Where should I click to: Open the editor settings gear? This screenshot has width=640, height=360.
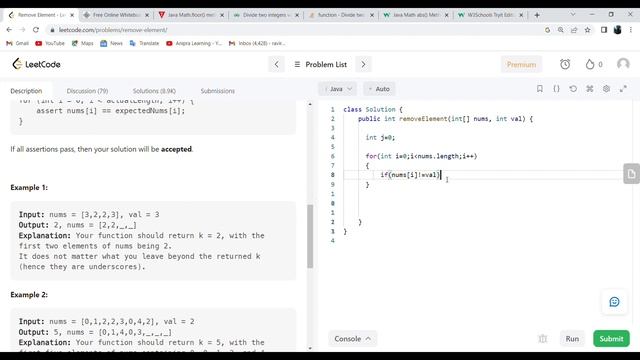click(x=607, y=89)
